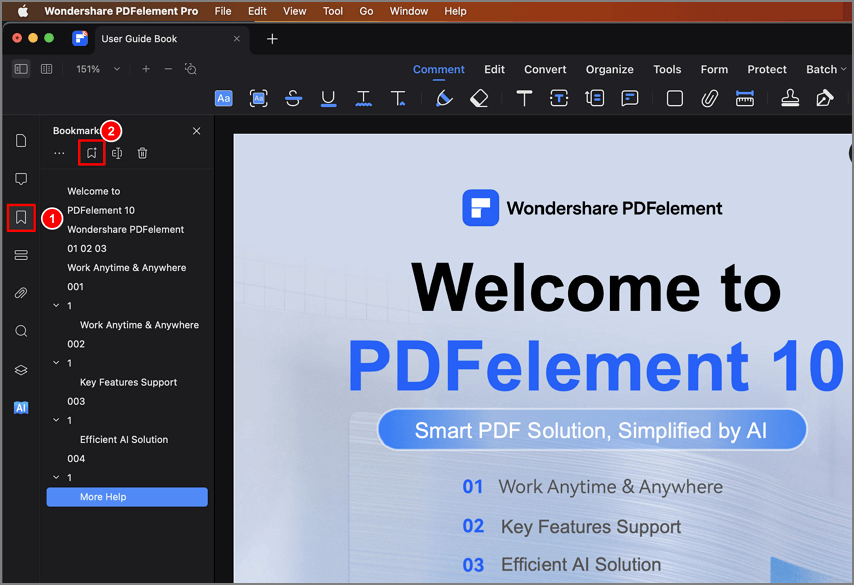Select the Underline tool
Image resolution: width=854 pixels, height=585 pixels.
tap(328, 99)
